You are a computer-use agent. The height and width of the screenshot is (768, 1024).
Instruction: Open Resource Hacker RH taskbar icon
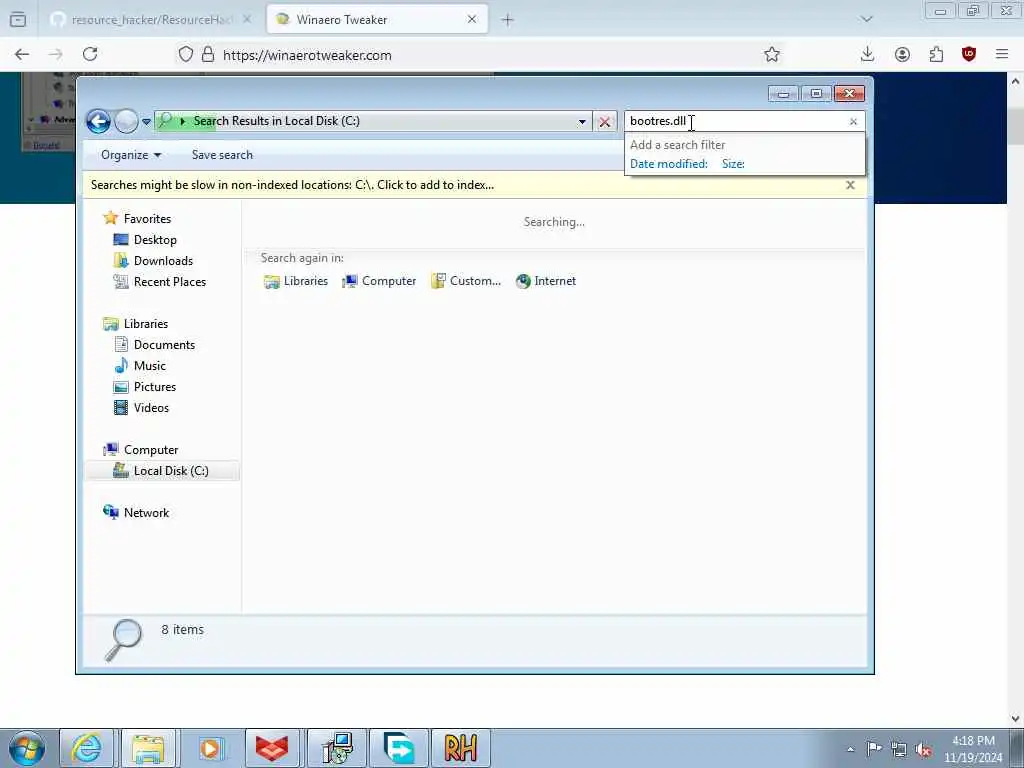[460, 748]
